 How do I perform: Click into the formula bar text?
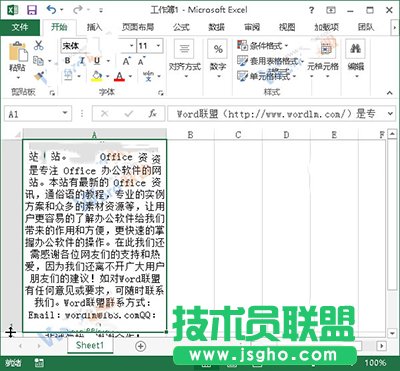276,114
